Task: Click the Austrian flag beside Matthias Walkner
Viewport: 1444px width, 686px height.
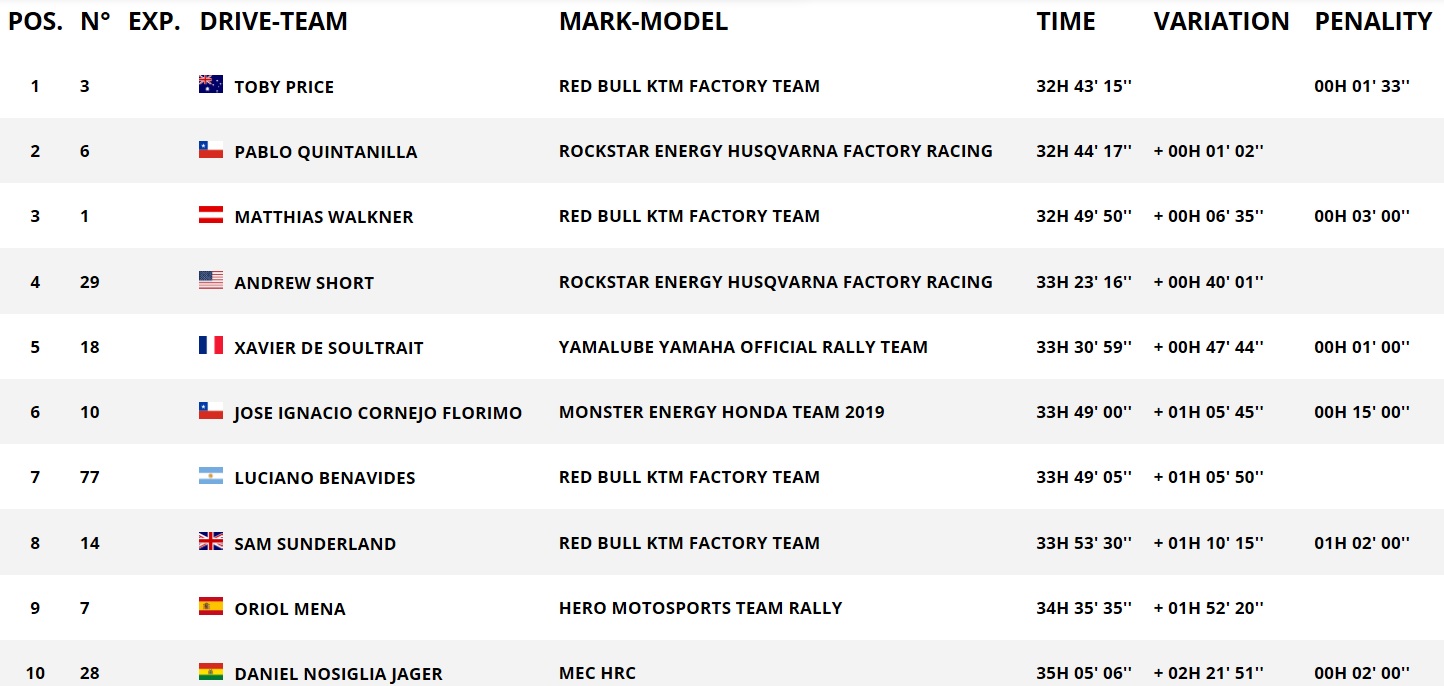Action: click(x=211, y=214)
